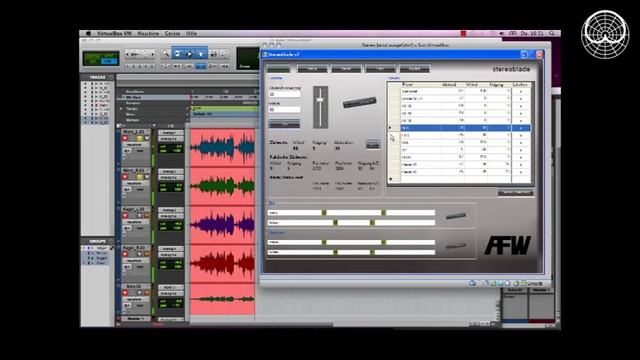
Task: Open the Tracks list panel menu button
Action: [111, 77]
